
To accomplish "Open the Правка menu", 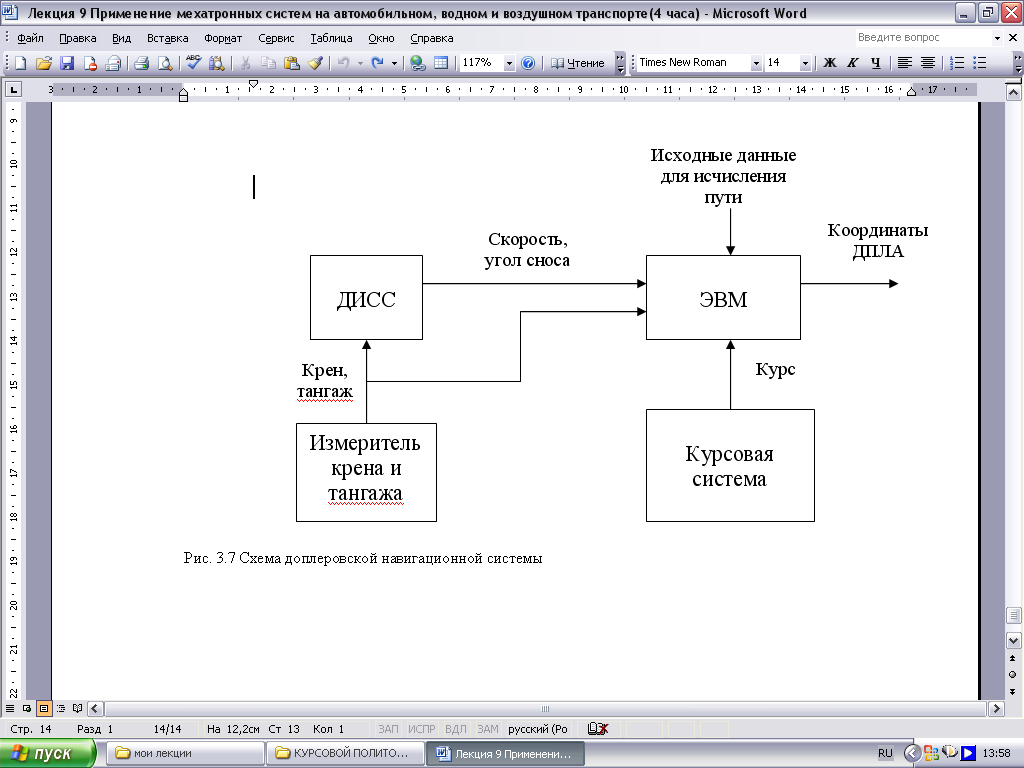I will (78, 38).
